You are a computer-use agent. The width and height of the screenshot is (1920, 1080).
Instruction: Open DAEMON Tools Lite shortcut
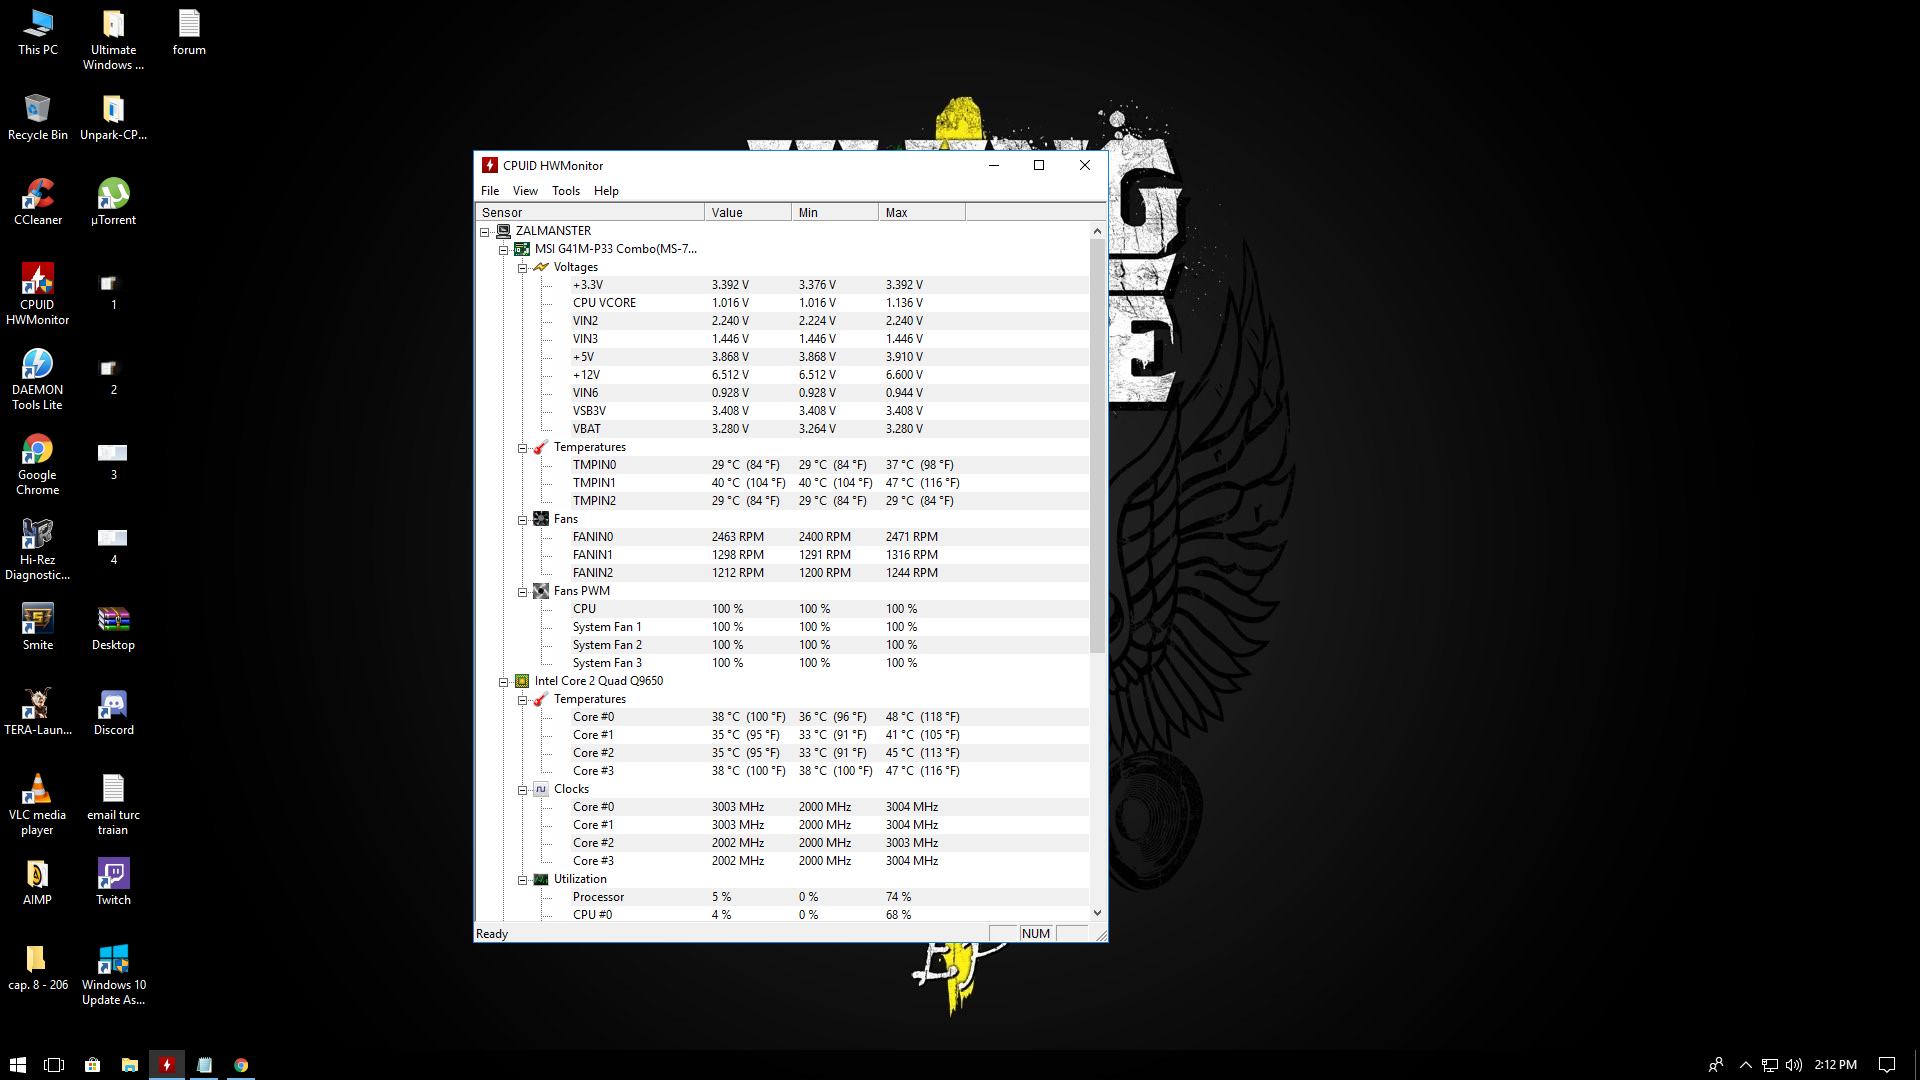(38, 379)
